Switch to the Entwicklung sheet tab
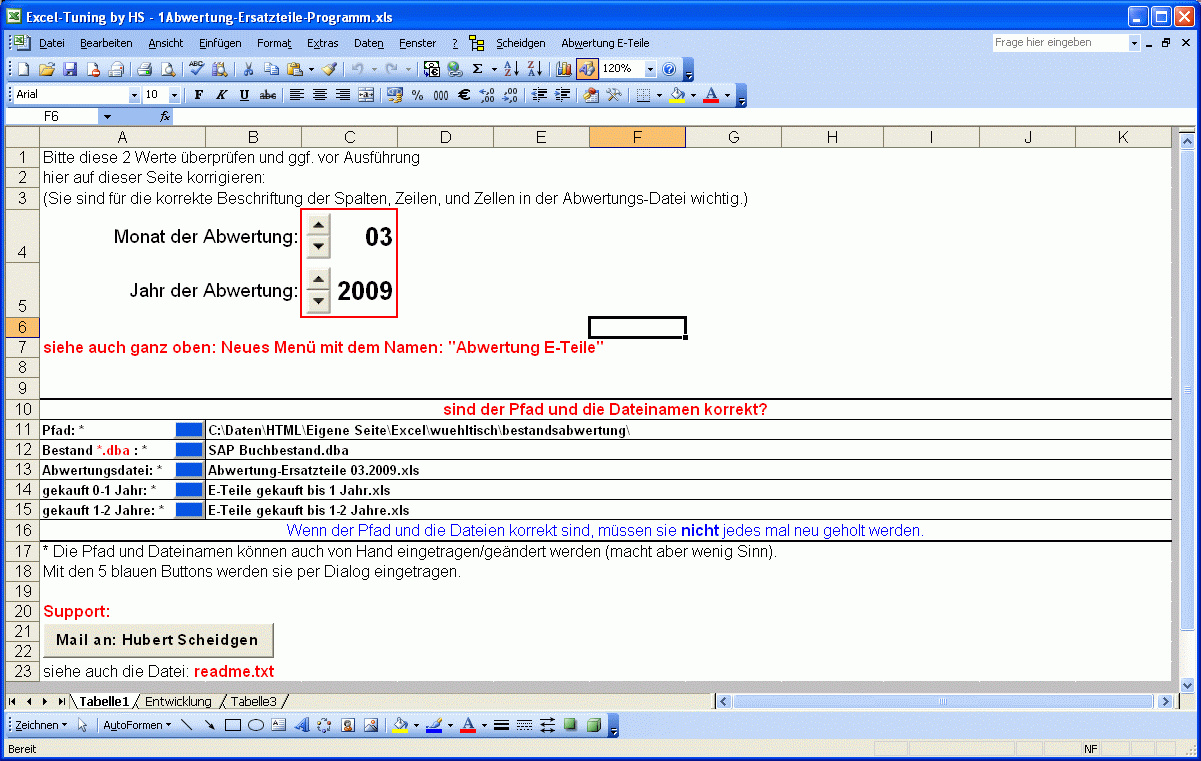The width and height of the screenshot is (1201, 761). click(178, 701)
